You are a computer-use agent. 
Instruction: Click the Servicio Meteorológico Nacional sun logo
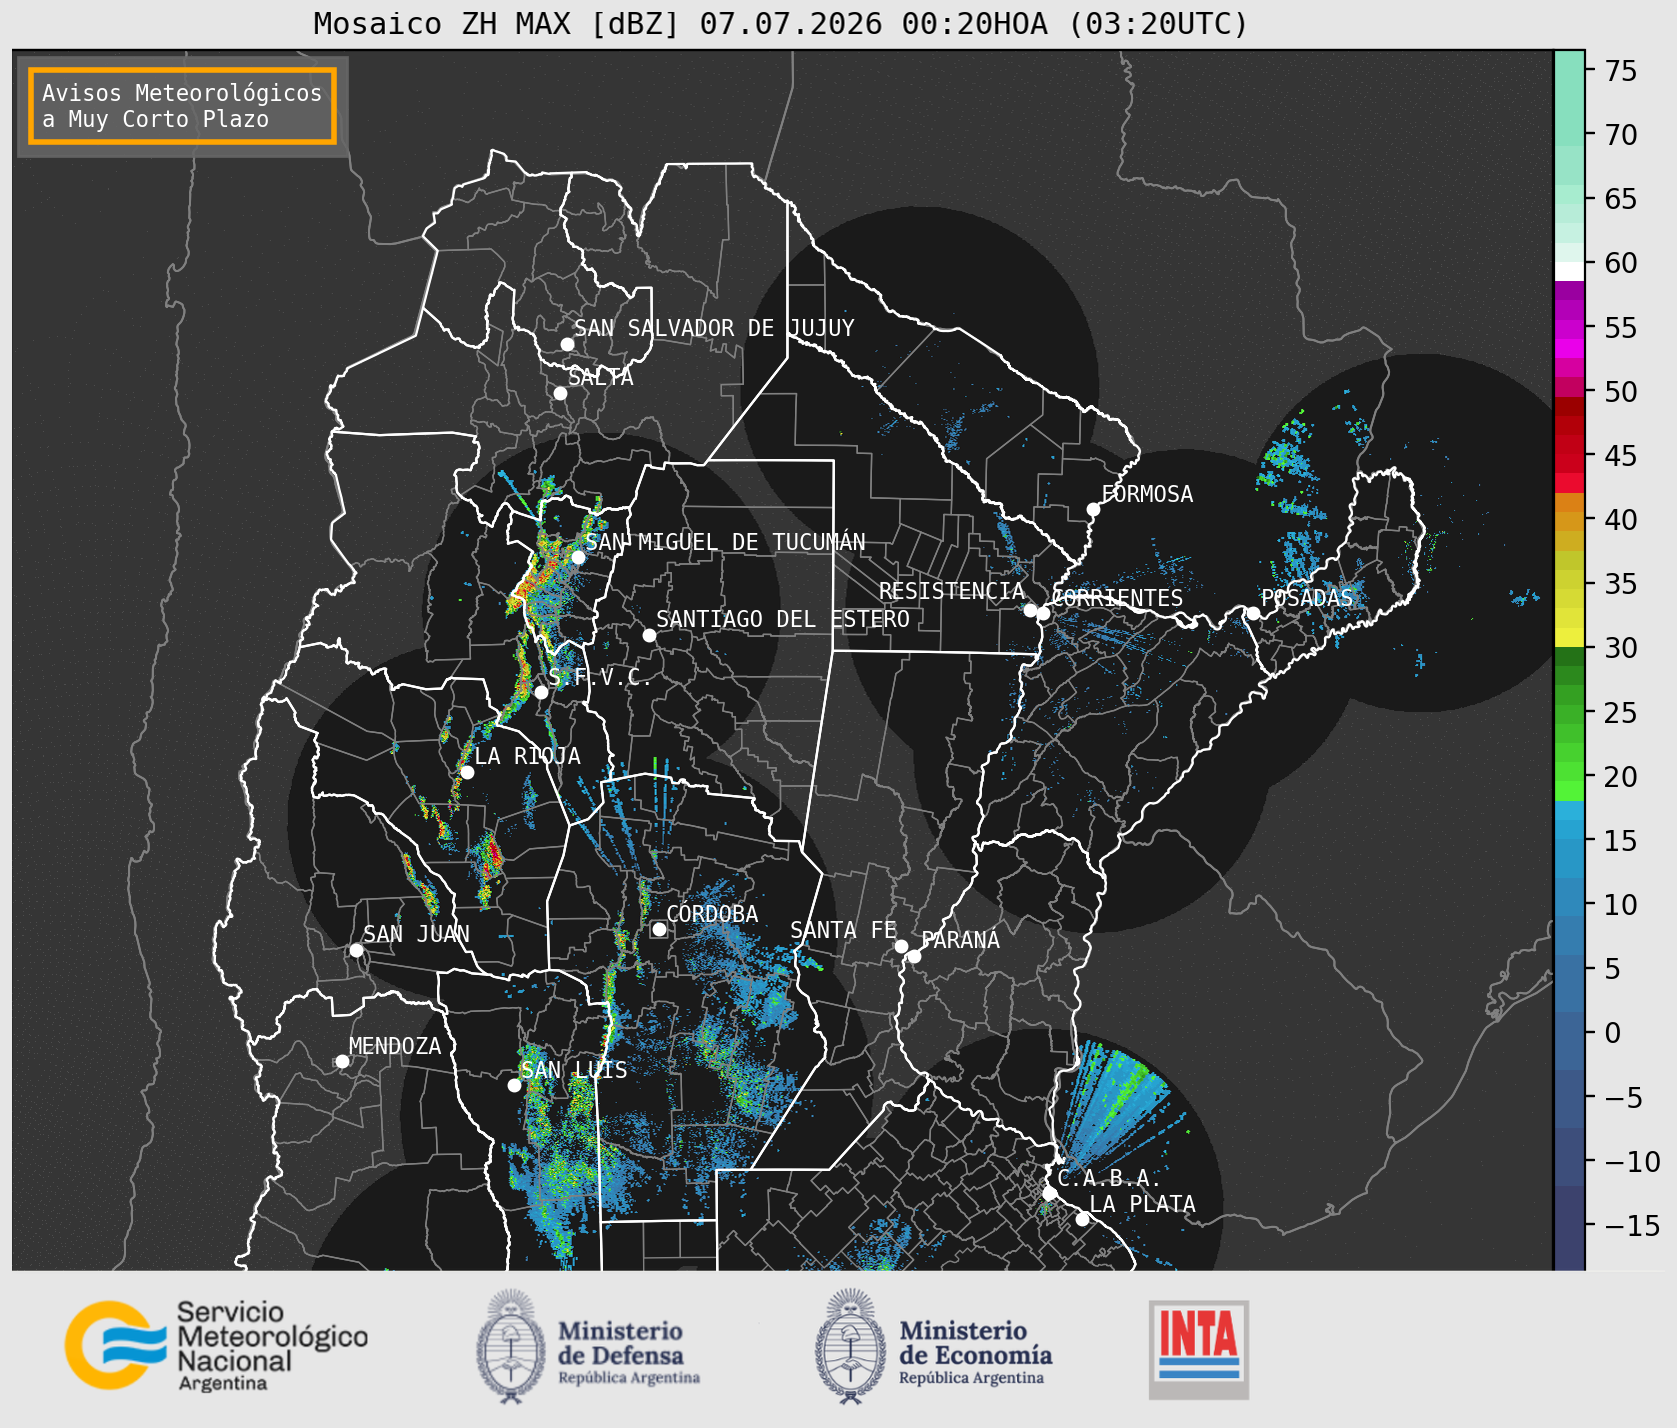(x=114, y=1345)
